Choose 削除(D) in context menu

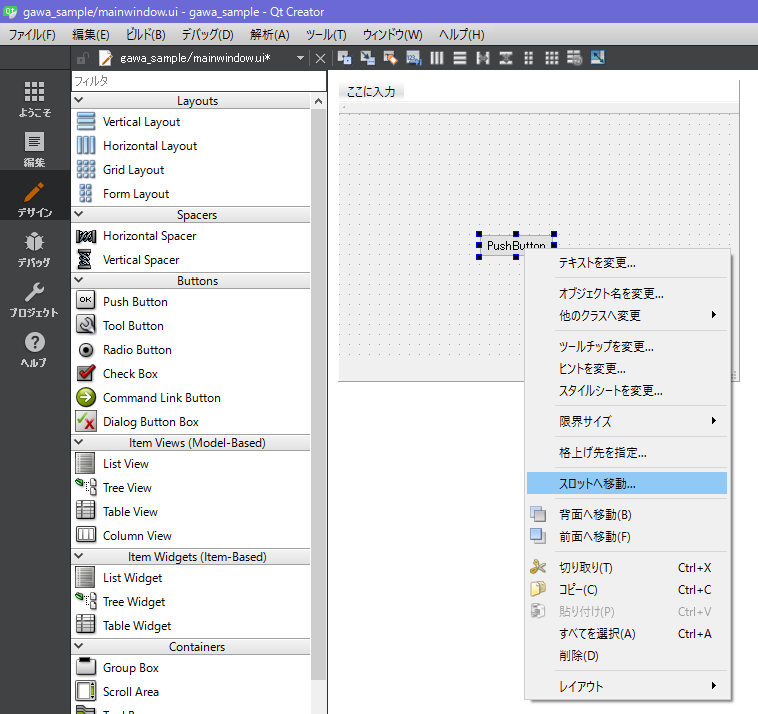pos(627,656)
